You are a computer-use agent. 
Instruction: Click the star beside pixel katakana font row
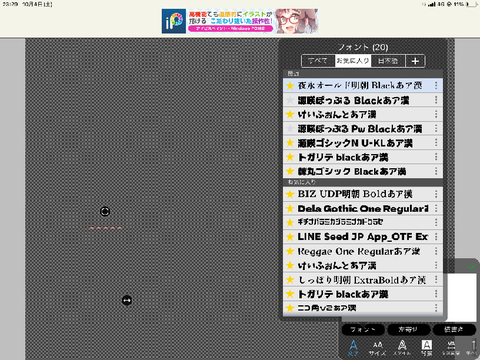click(290, 222)
